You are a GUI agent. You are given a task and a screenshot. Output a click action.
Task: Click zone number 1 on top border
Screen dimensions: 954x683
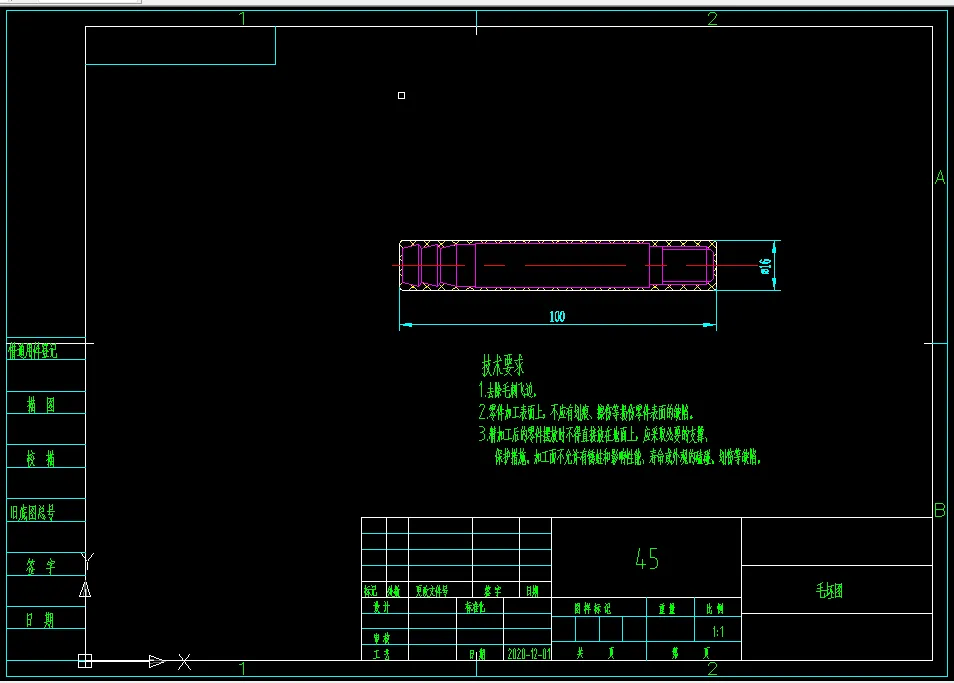tap(243, 19)
